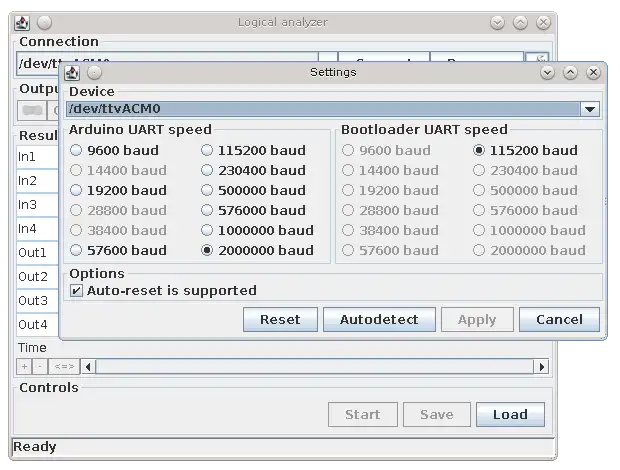Cancel the Settings dialog
This screenshot has height=470, width=620.
pos(560,319)
